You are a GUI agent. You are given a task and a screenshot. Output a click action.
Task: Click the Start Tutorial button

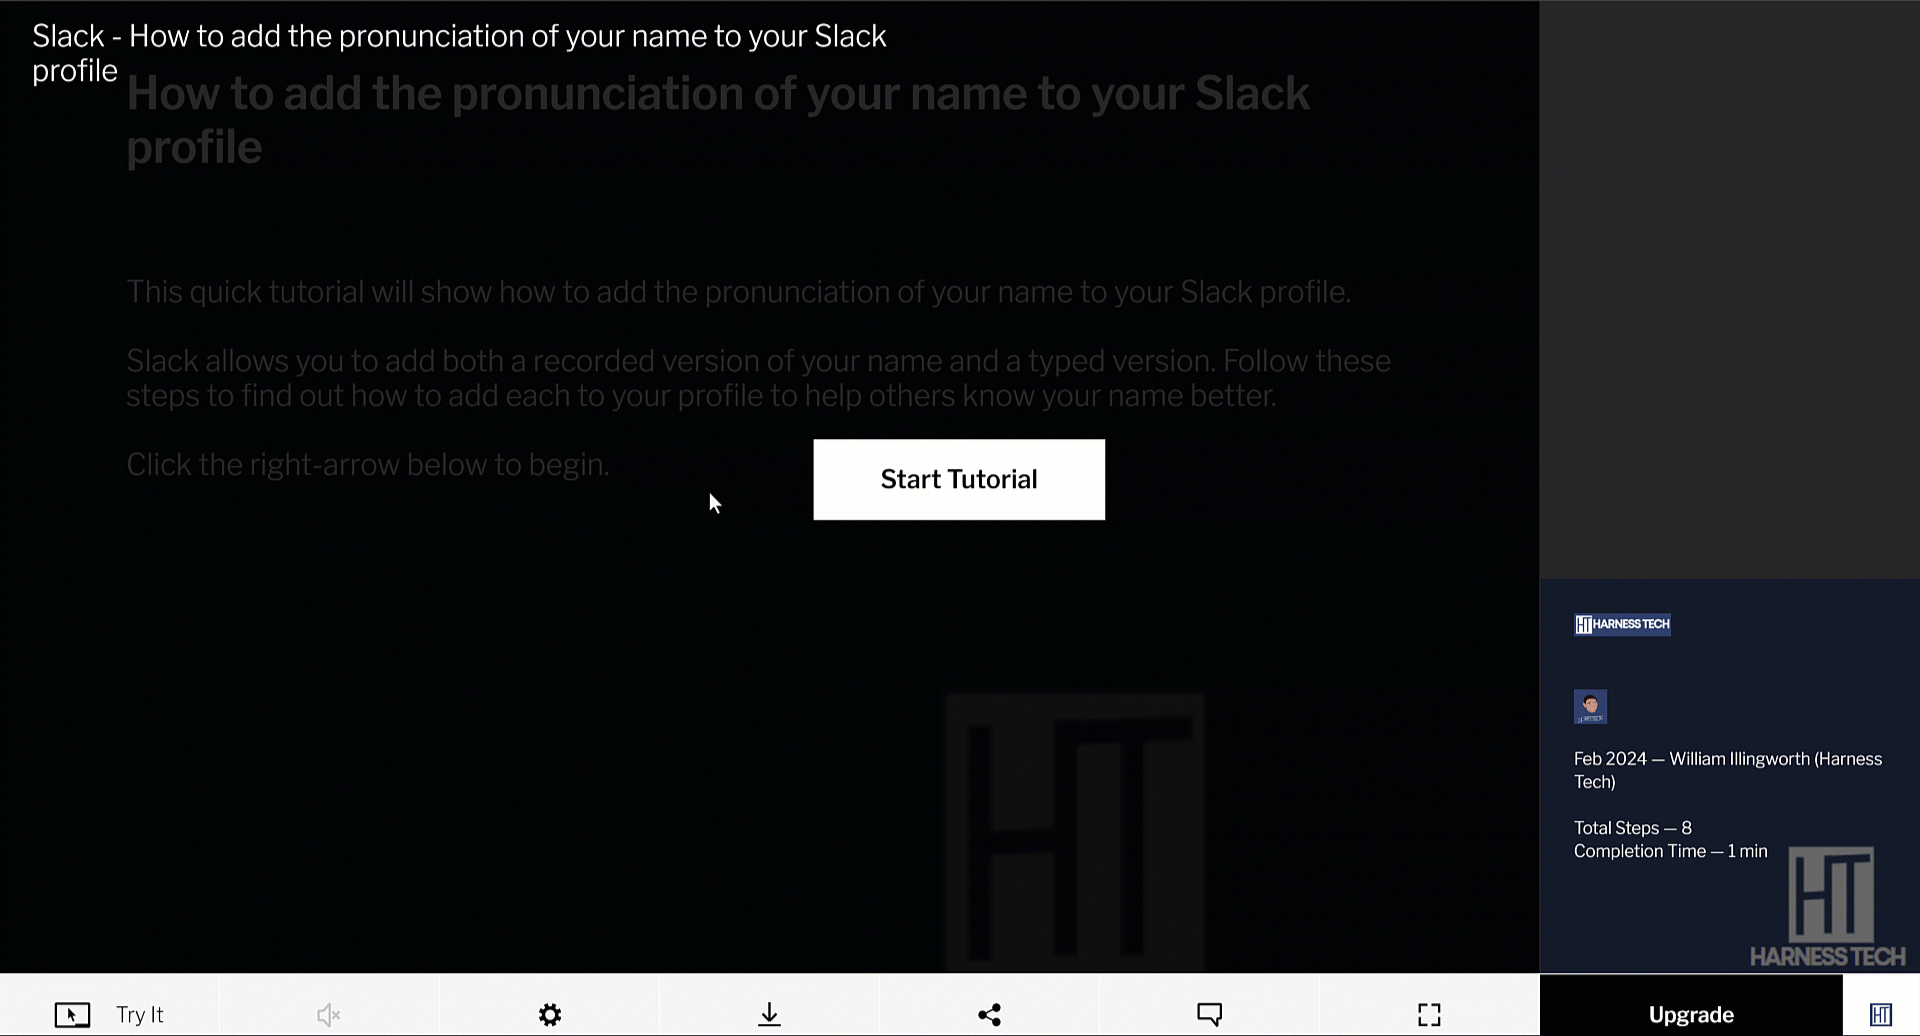(958, 479)
